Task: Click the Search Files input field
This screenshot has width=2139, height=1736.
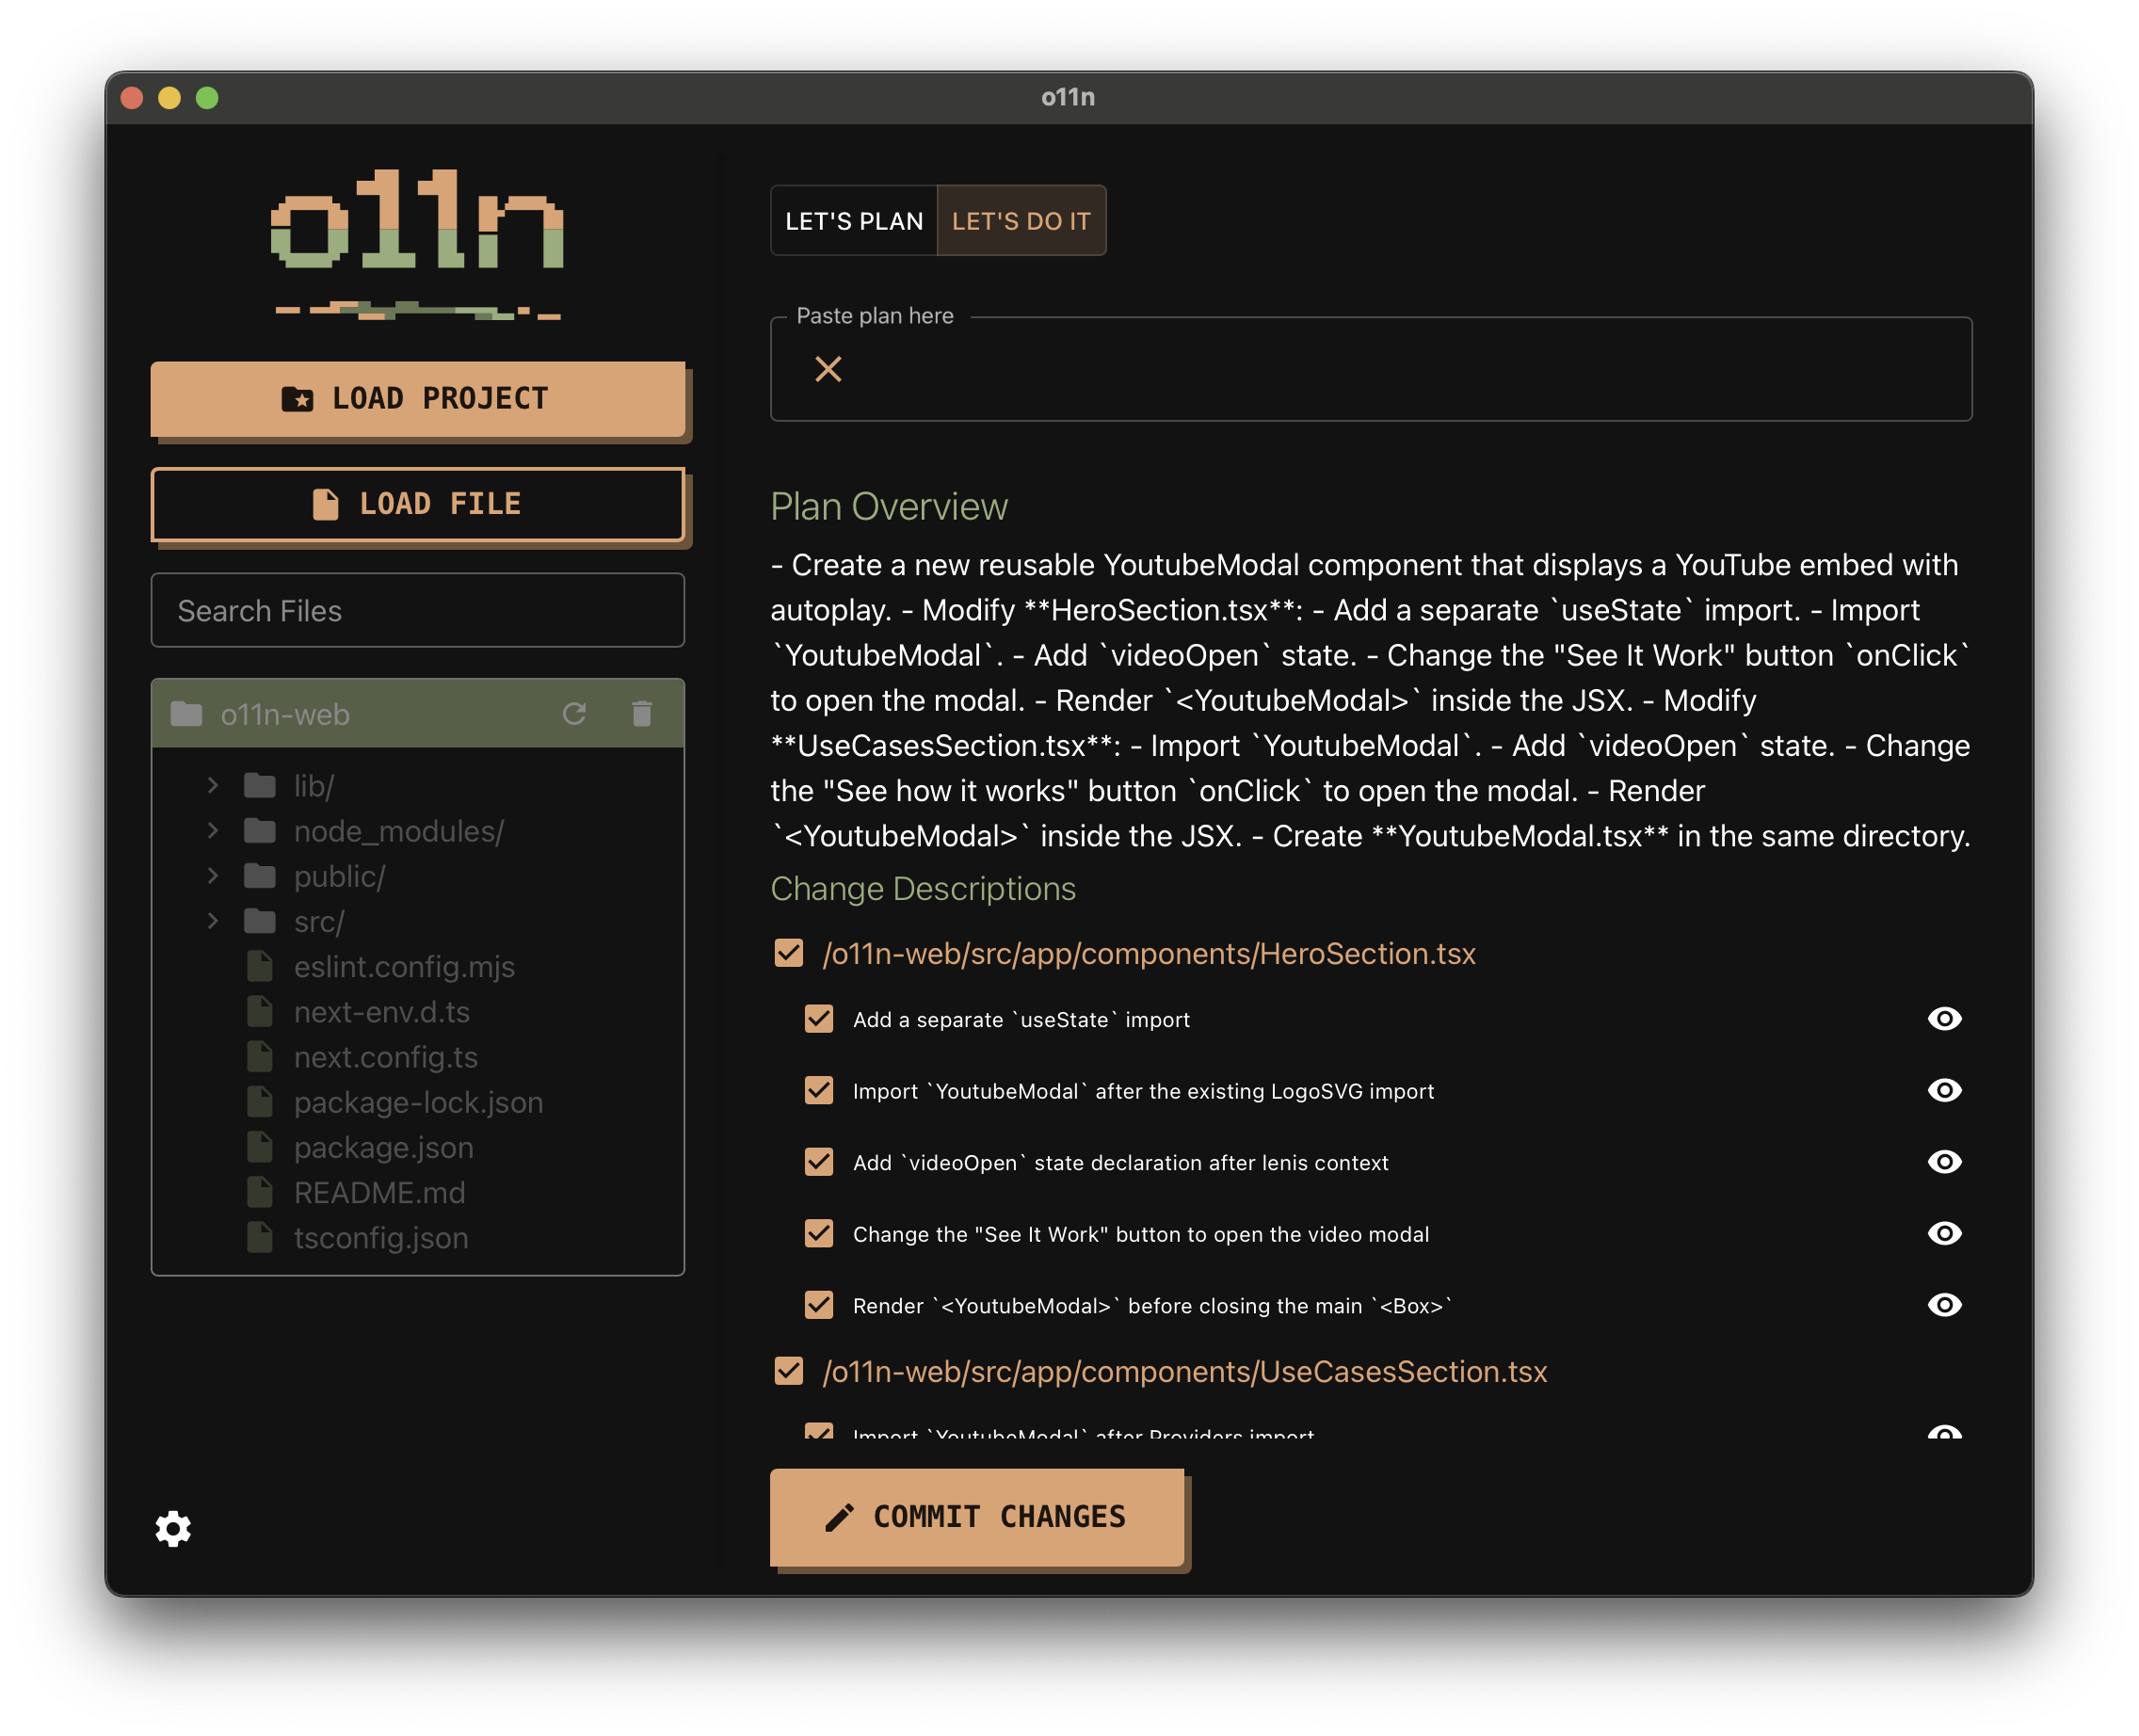Action: [x=417, y=611]
